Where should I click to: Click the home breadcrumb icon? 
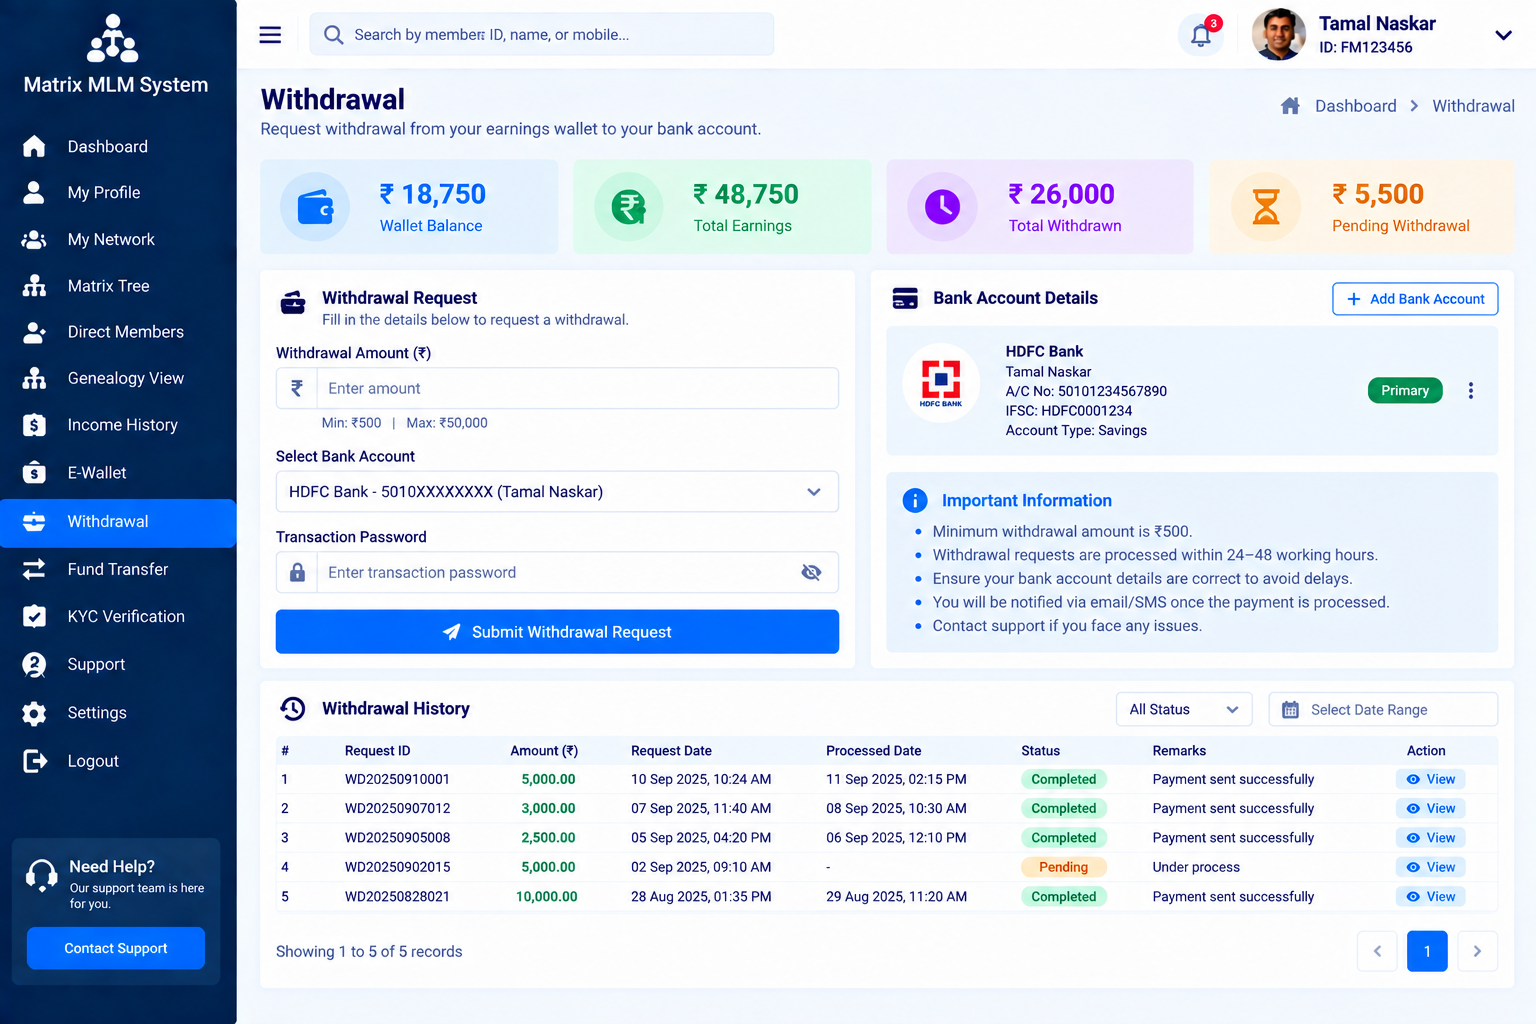pyautogui.click(x=1290, y=106)
